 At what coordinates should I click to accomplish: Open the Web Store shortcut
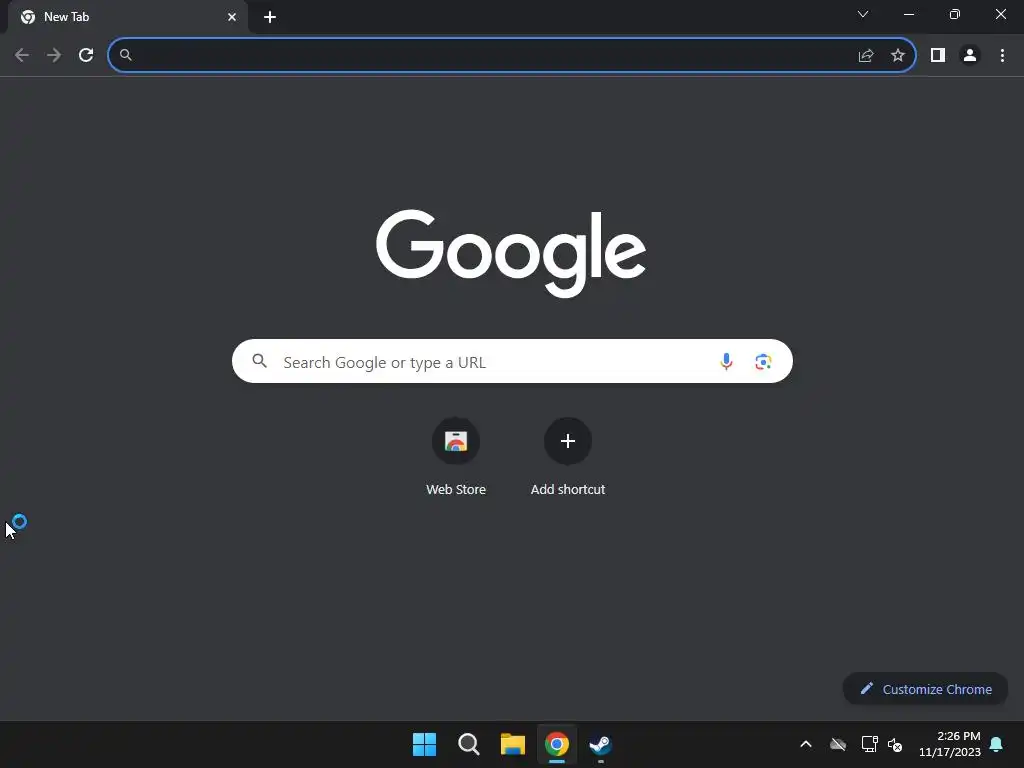(456, 457)
